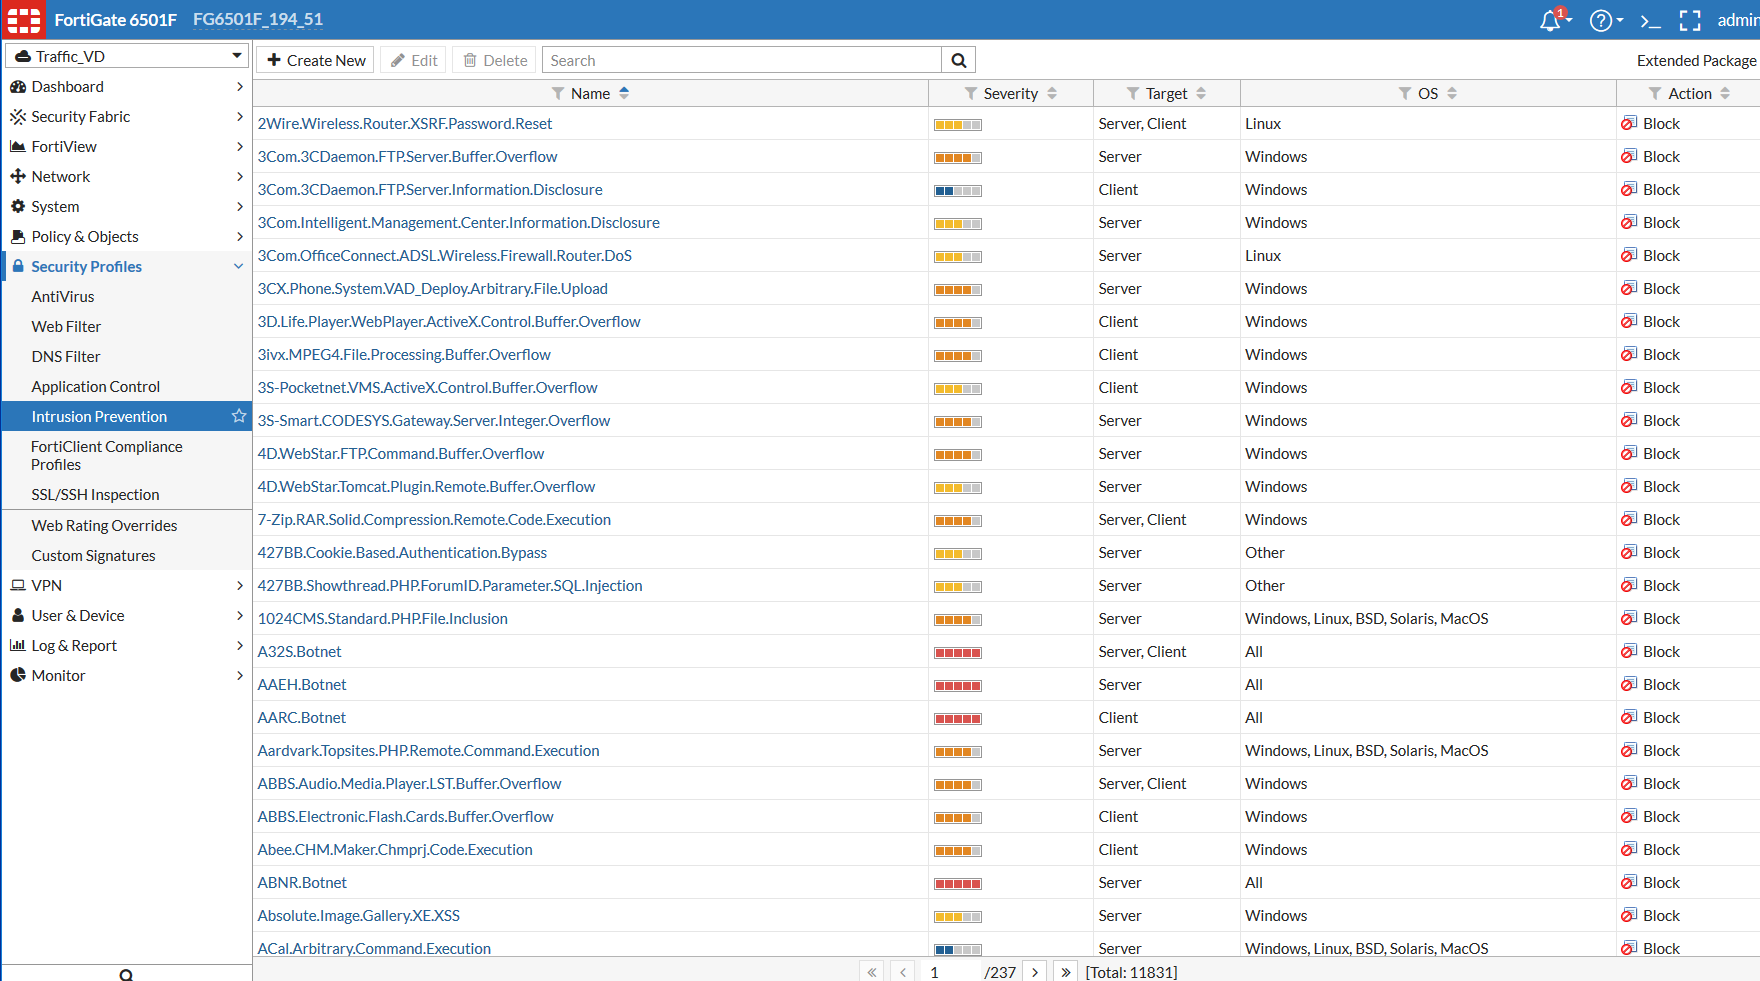Click the sidebar search magnifier icon
This screenshot has height=981, width=1760.
click(126, 974)
